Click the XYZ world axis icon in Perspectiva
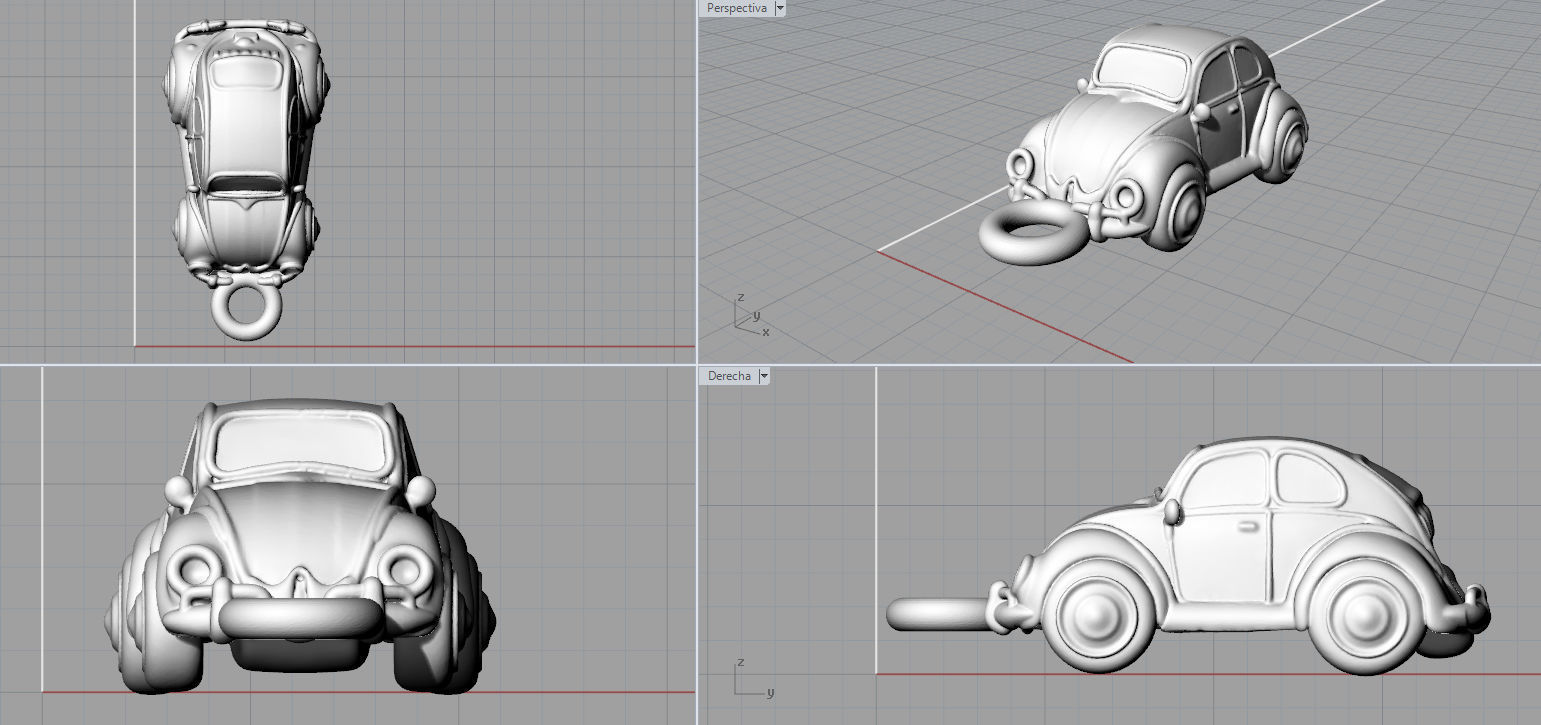1541x725 pixels. pos(750,315)
